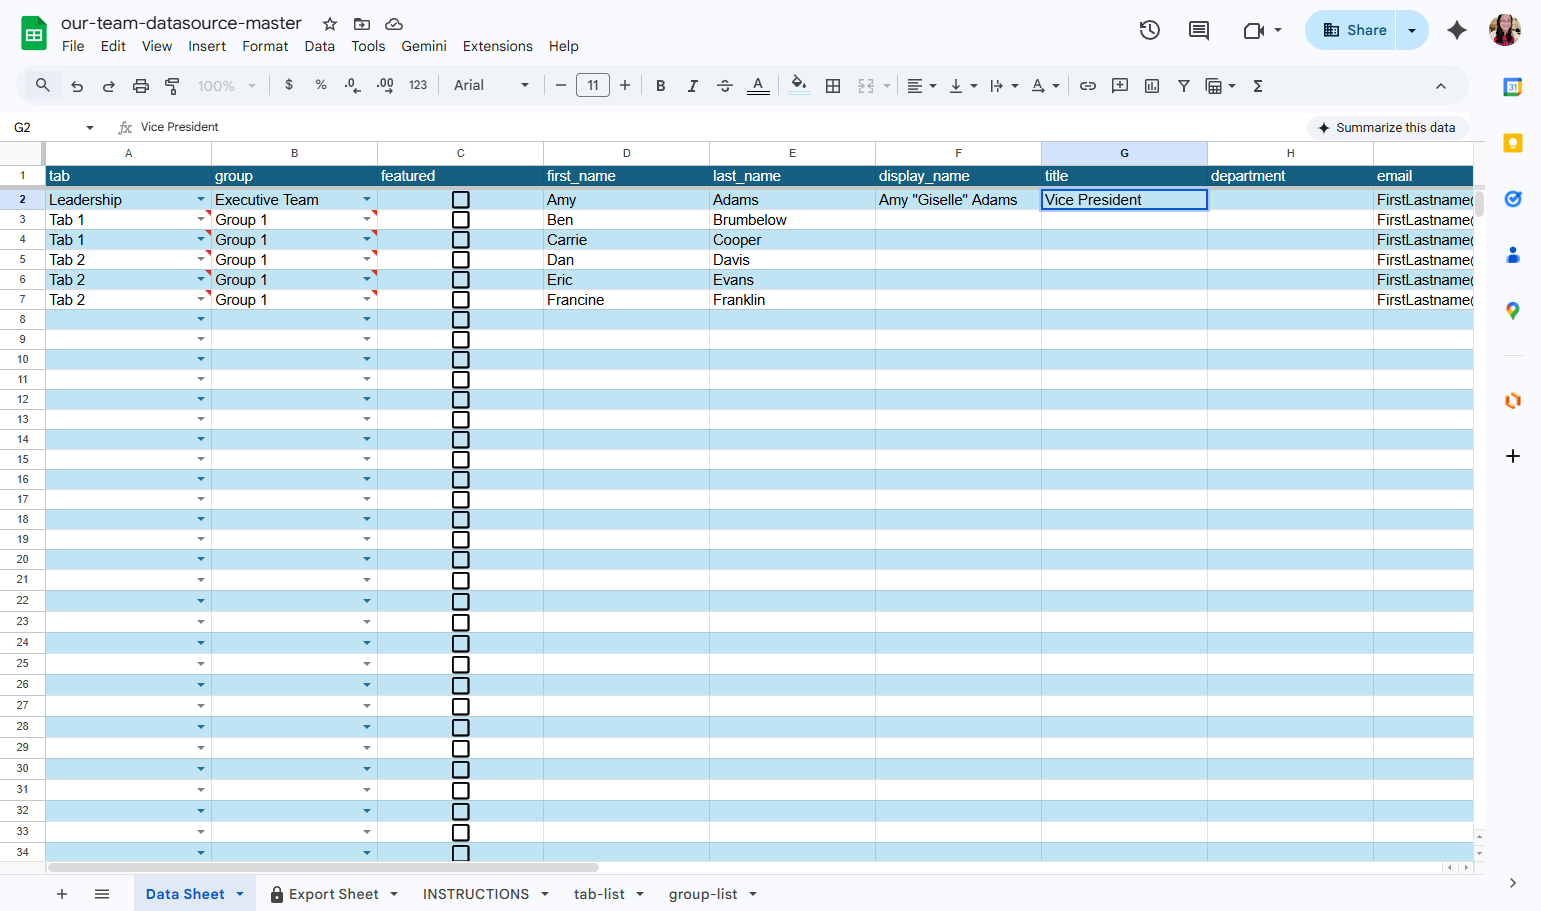The image size is (1541, 911).
Task: Open Google Maps in side panel
Action: [x=1513, y=311]
